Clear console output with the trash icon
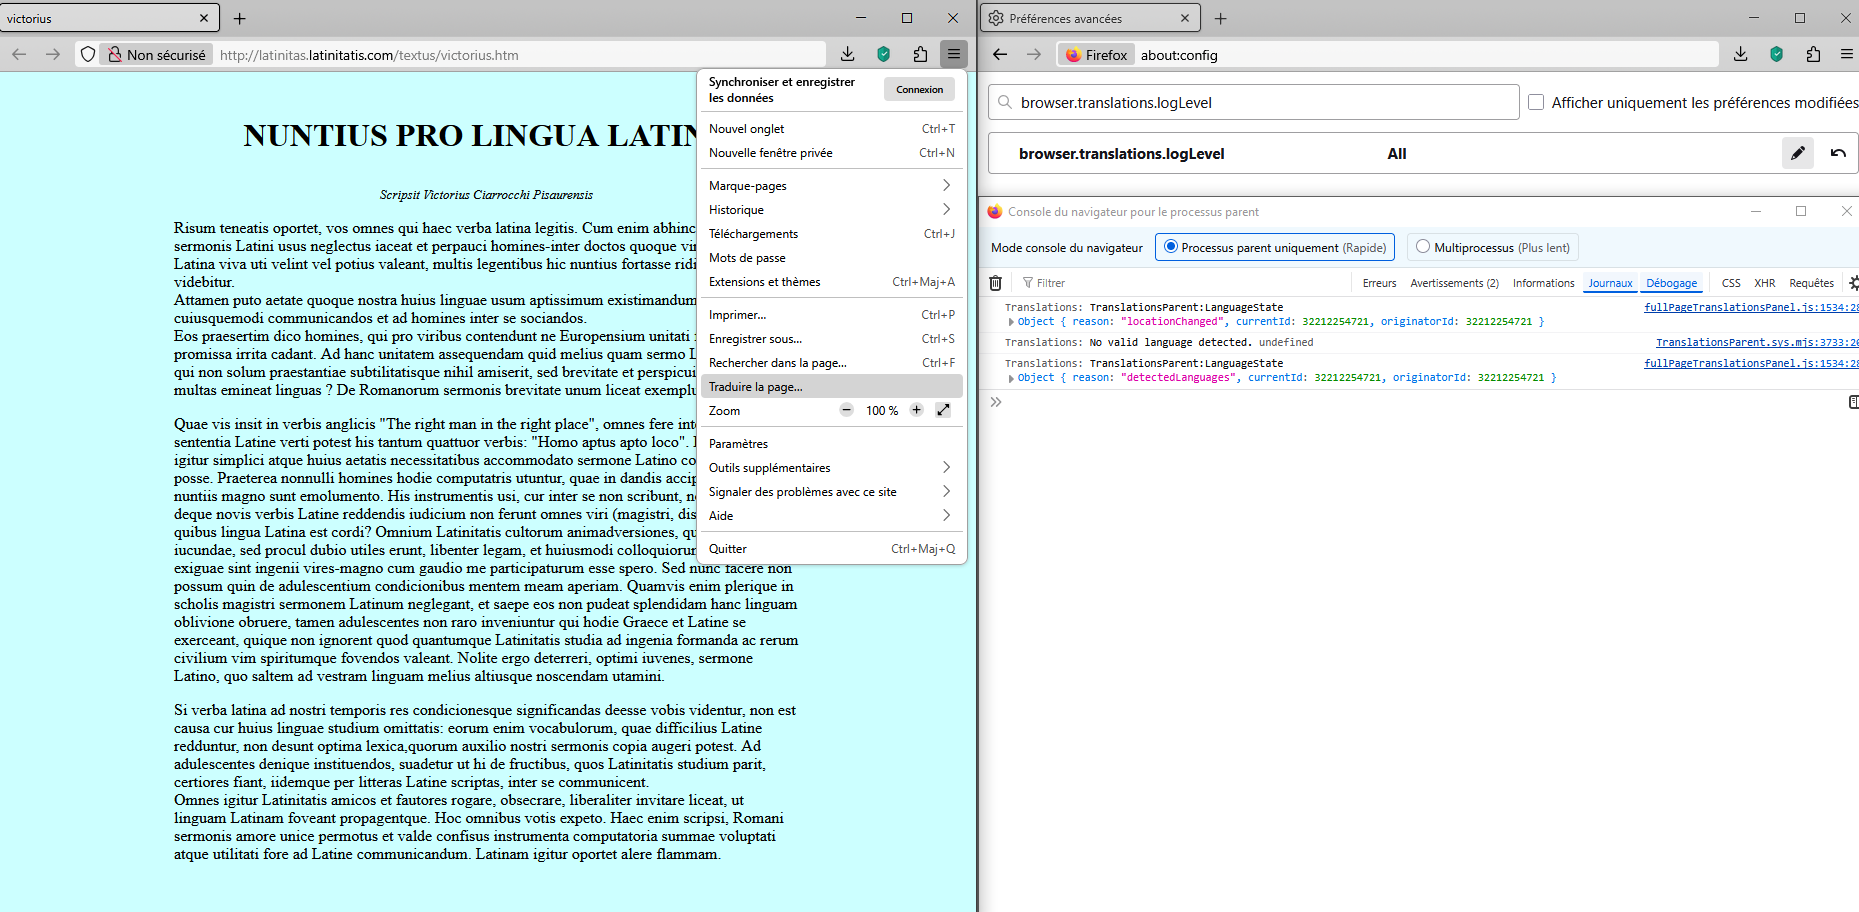Viewport: 1859px width, 912px height. [x=995, y=283]
